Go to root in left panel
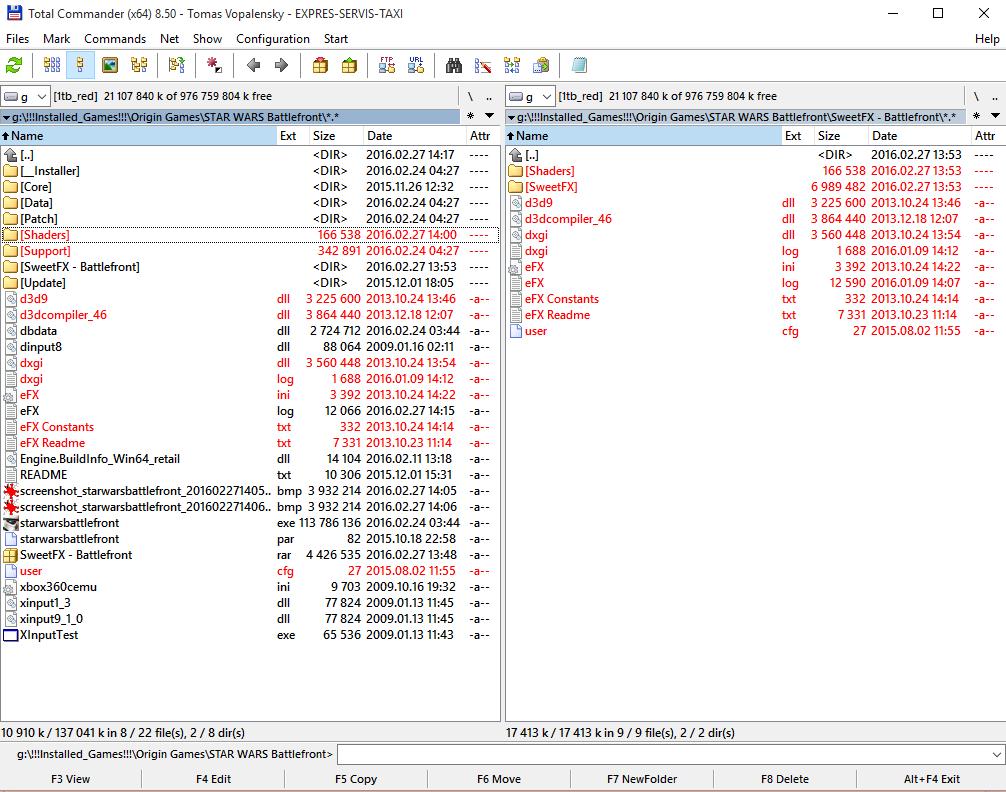1006x792 pixels. pos(470,96)
